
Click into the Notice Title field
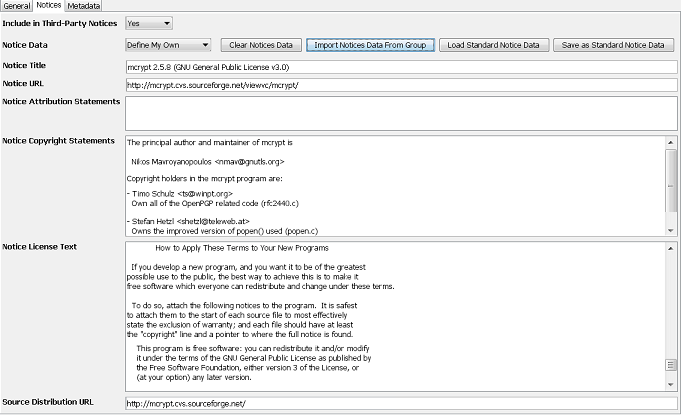click(400, 66)
